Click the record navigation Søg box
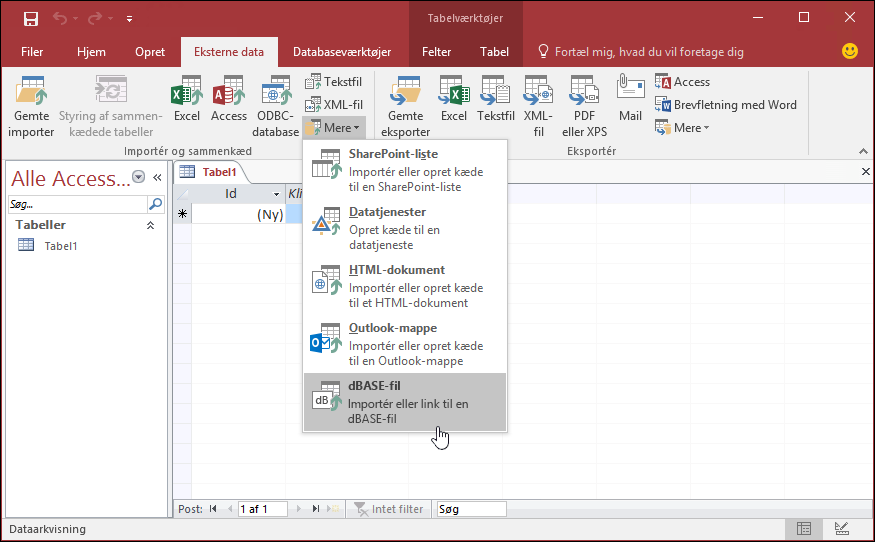This screenshot has width=875, height=542. point(472,509)
